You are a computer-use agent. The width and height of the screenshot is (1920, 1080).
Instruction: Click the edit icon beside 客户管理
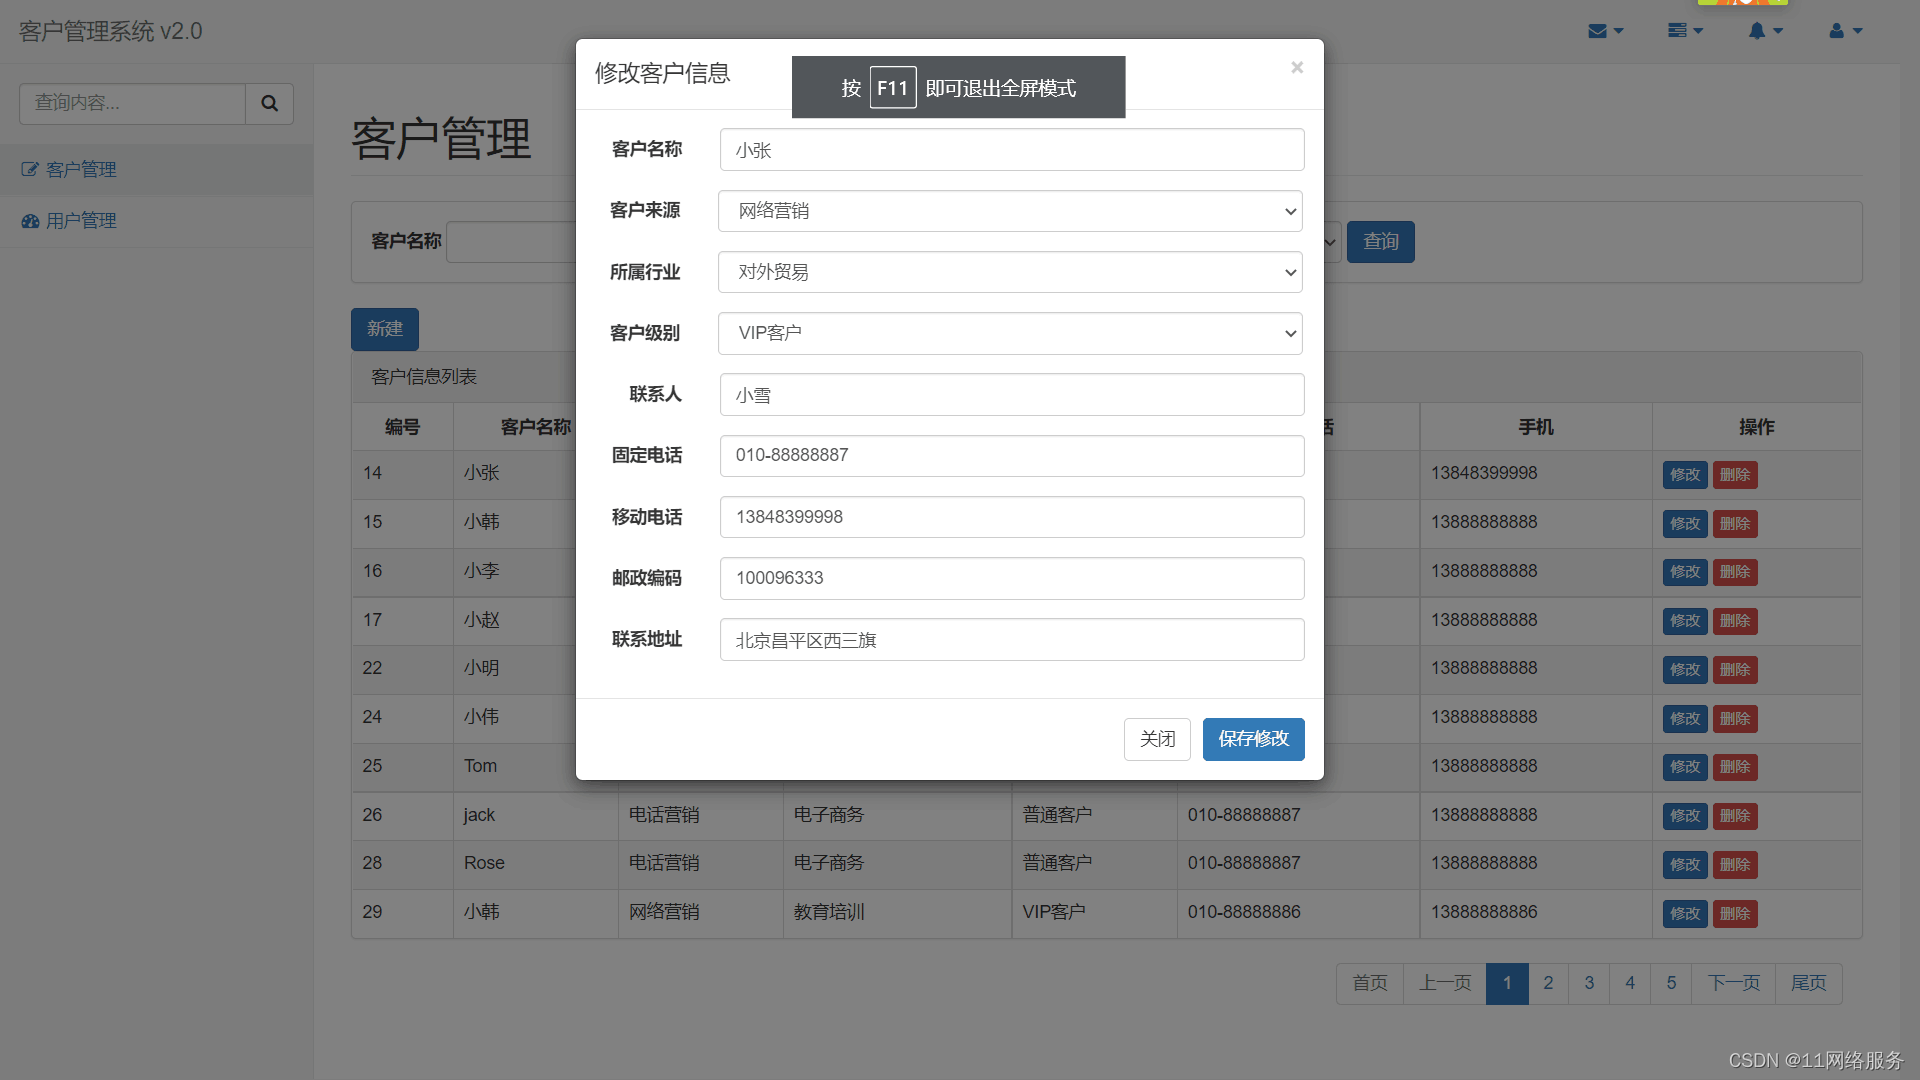tap(30, 169)
